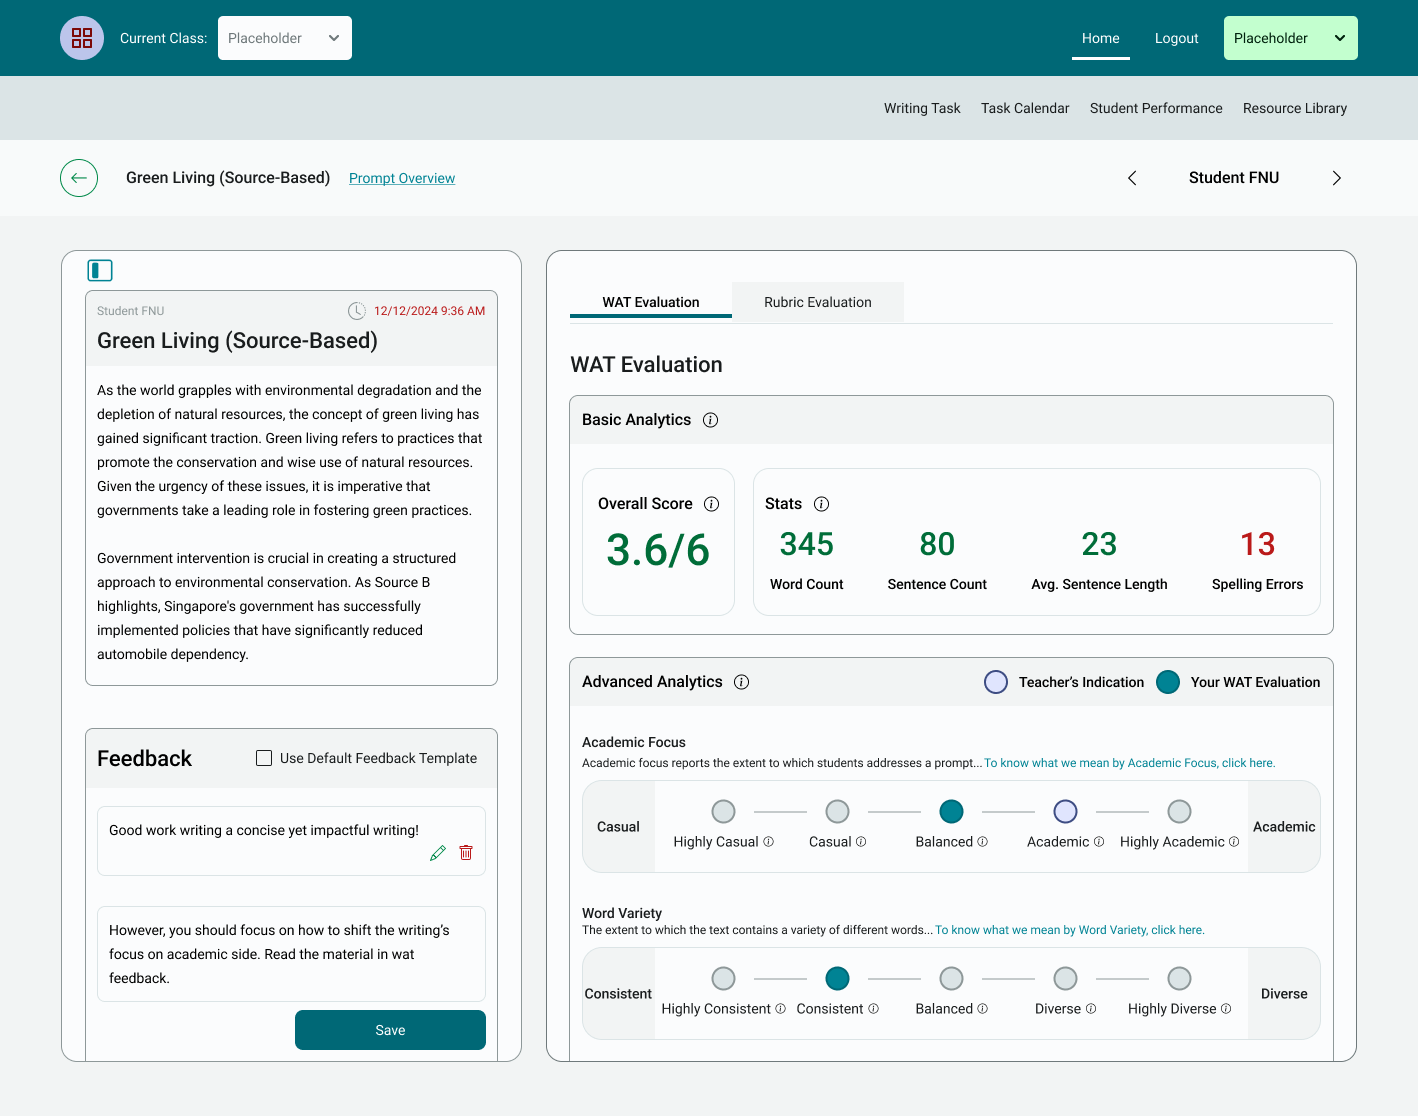Screen dimensions: 1418x1116
Task: Select Consistent on the Word Variety scale
Action: (x=837, y=978)
